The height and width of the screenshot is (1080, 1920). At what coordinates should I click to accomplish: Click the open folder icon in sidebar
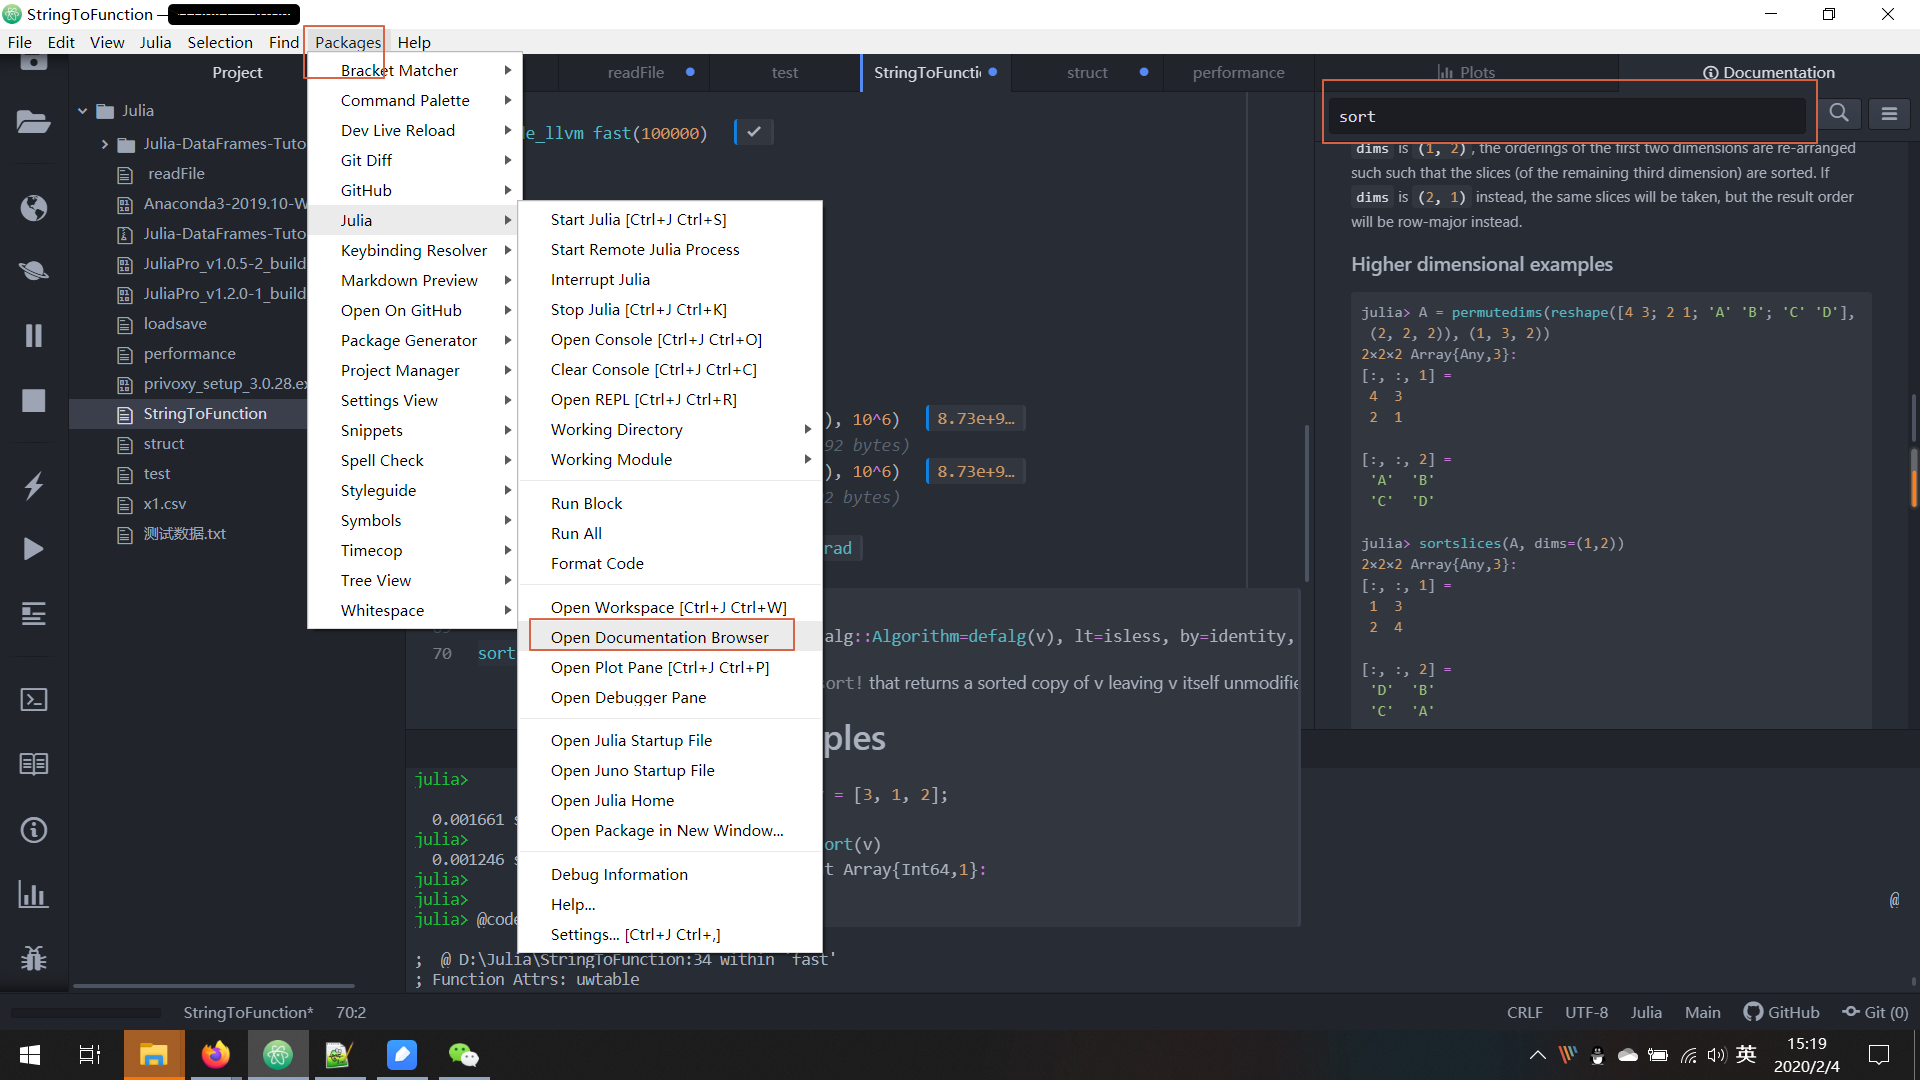coord(33,122)
